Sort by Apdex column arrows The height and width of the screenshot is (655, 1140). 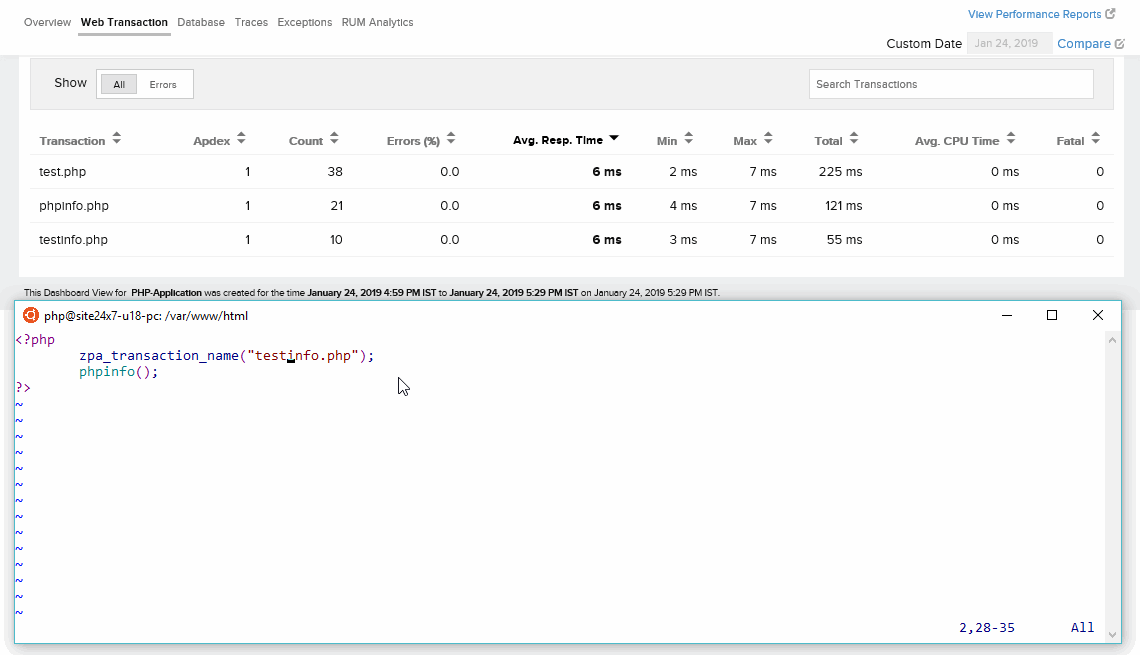point(241,140)
